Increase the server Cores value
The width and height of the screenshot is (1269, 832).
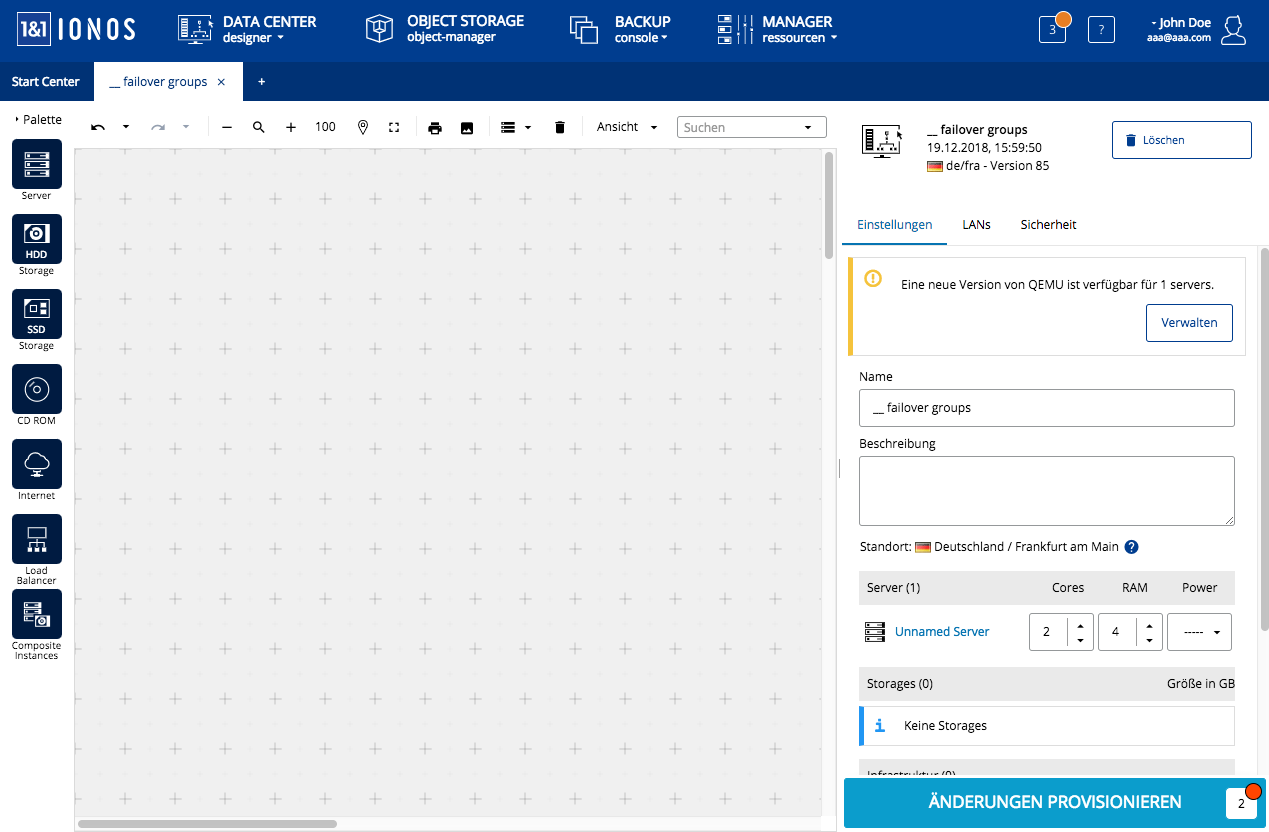(x=1080, y=625)
